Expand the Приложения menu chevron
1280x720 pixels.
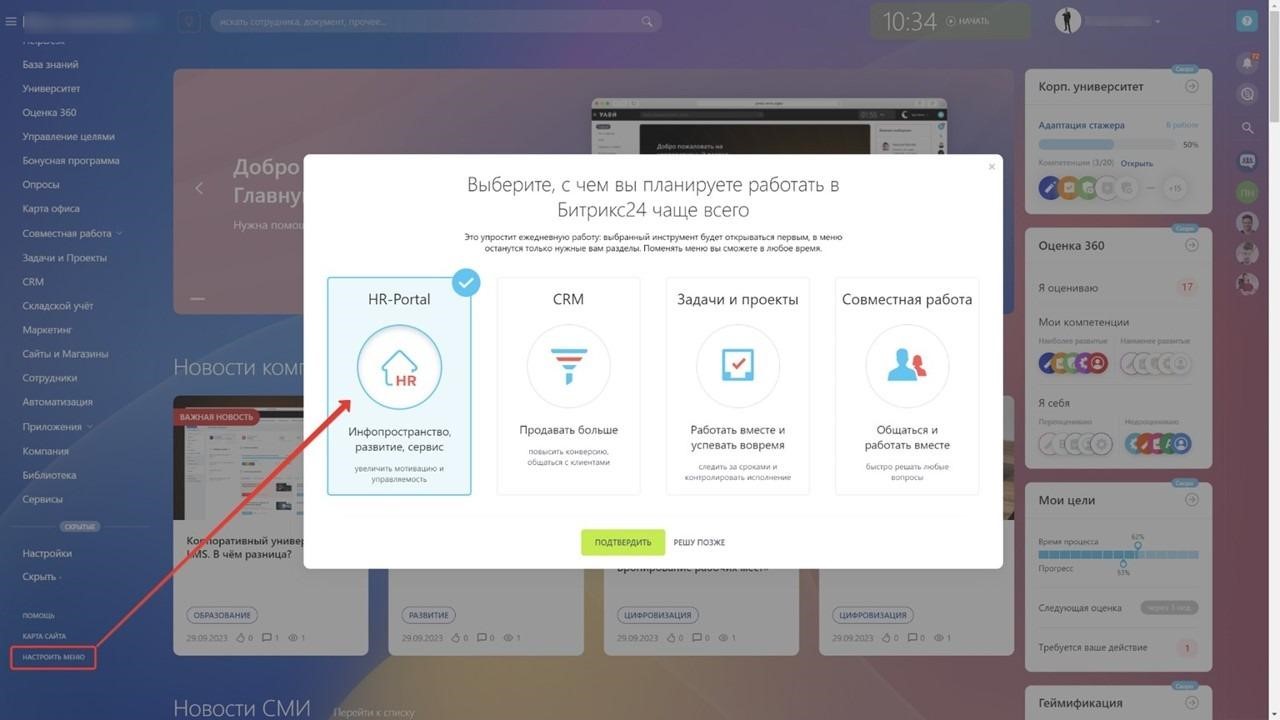click(90, 426)
